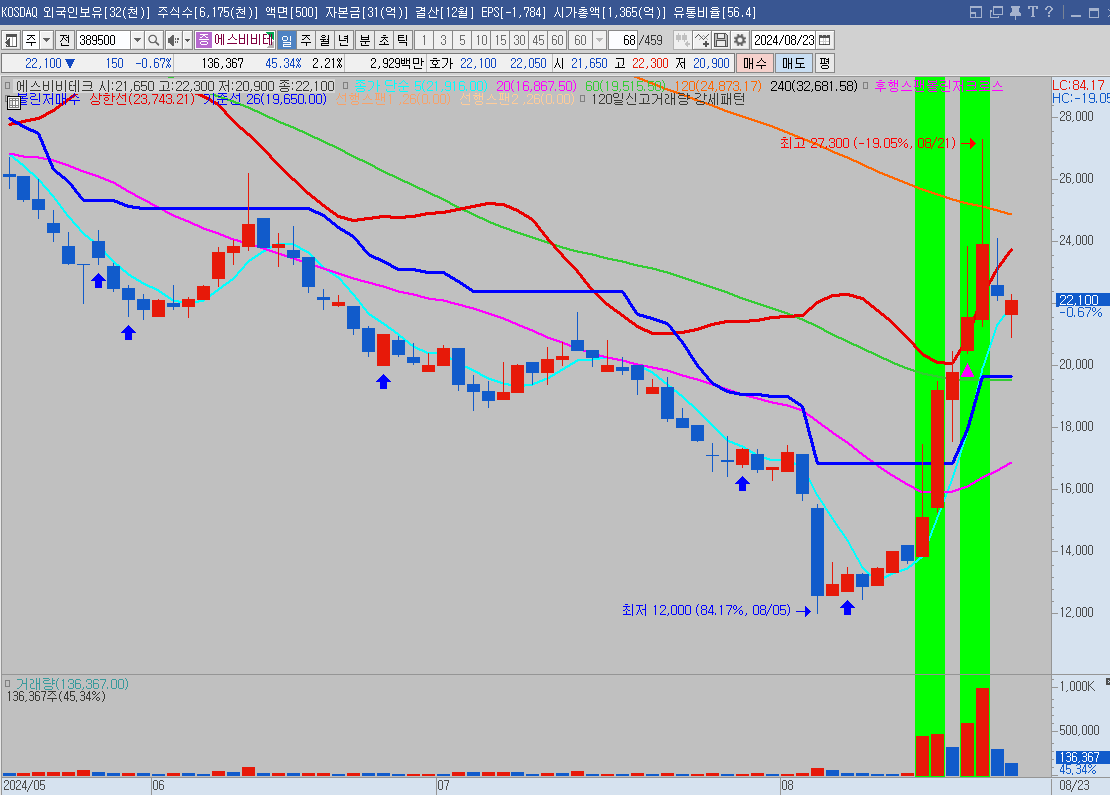Select the 주 weekly period toggle

[305, 40]
